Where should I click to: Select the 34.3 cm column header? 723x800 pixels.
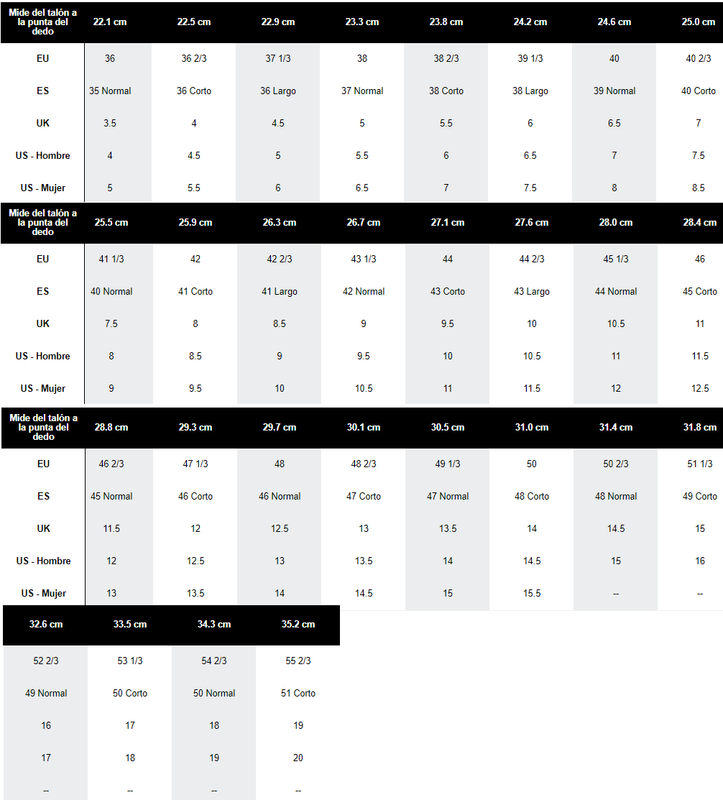click(214, 624)
